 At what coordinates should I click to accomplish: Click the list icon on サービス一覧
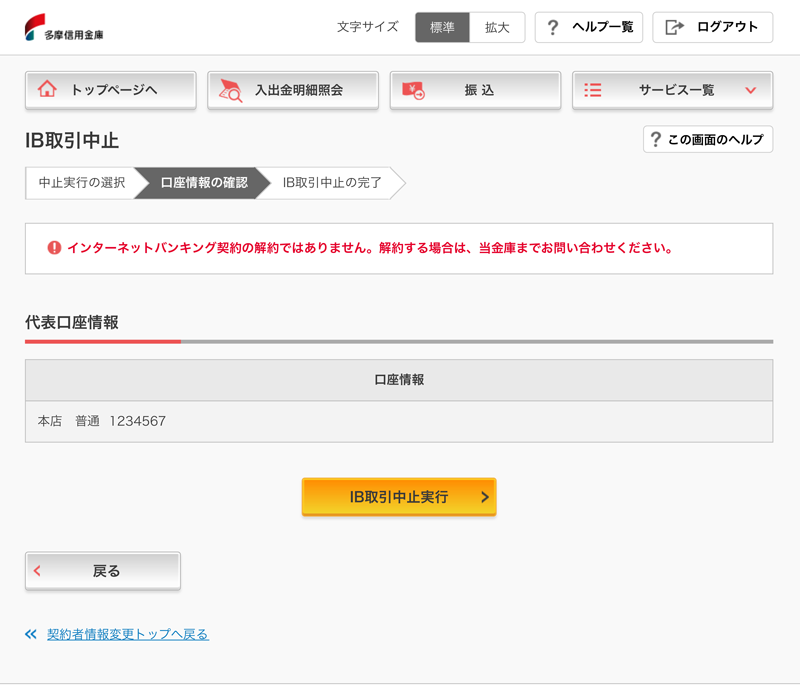pos(594,89)
